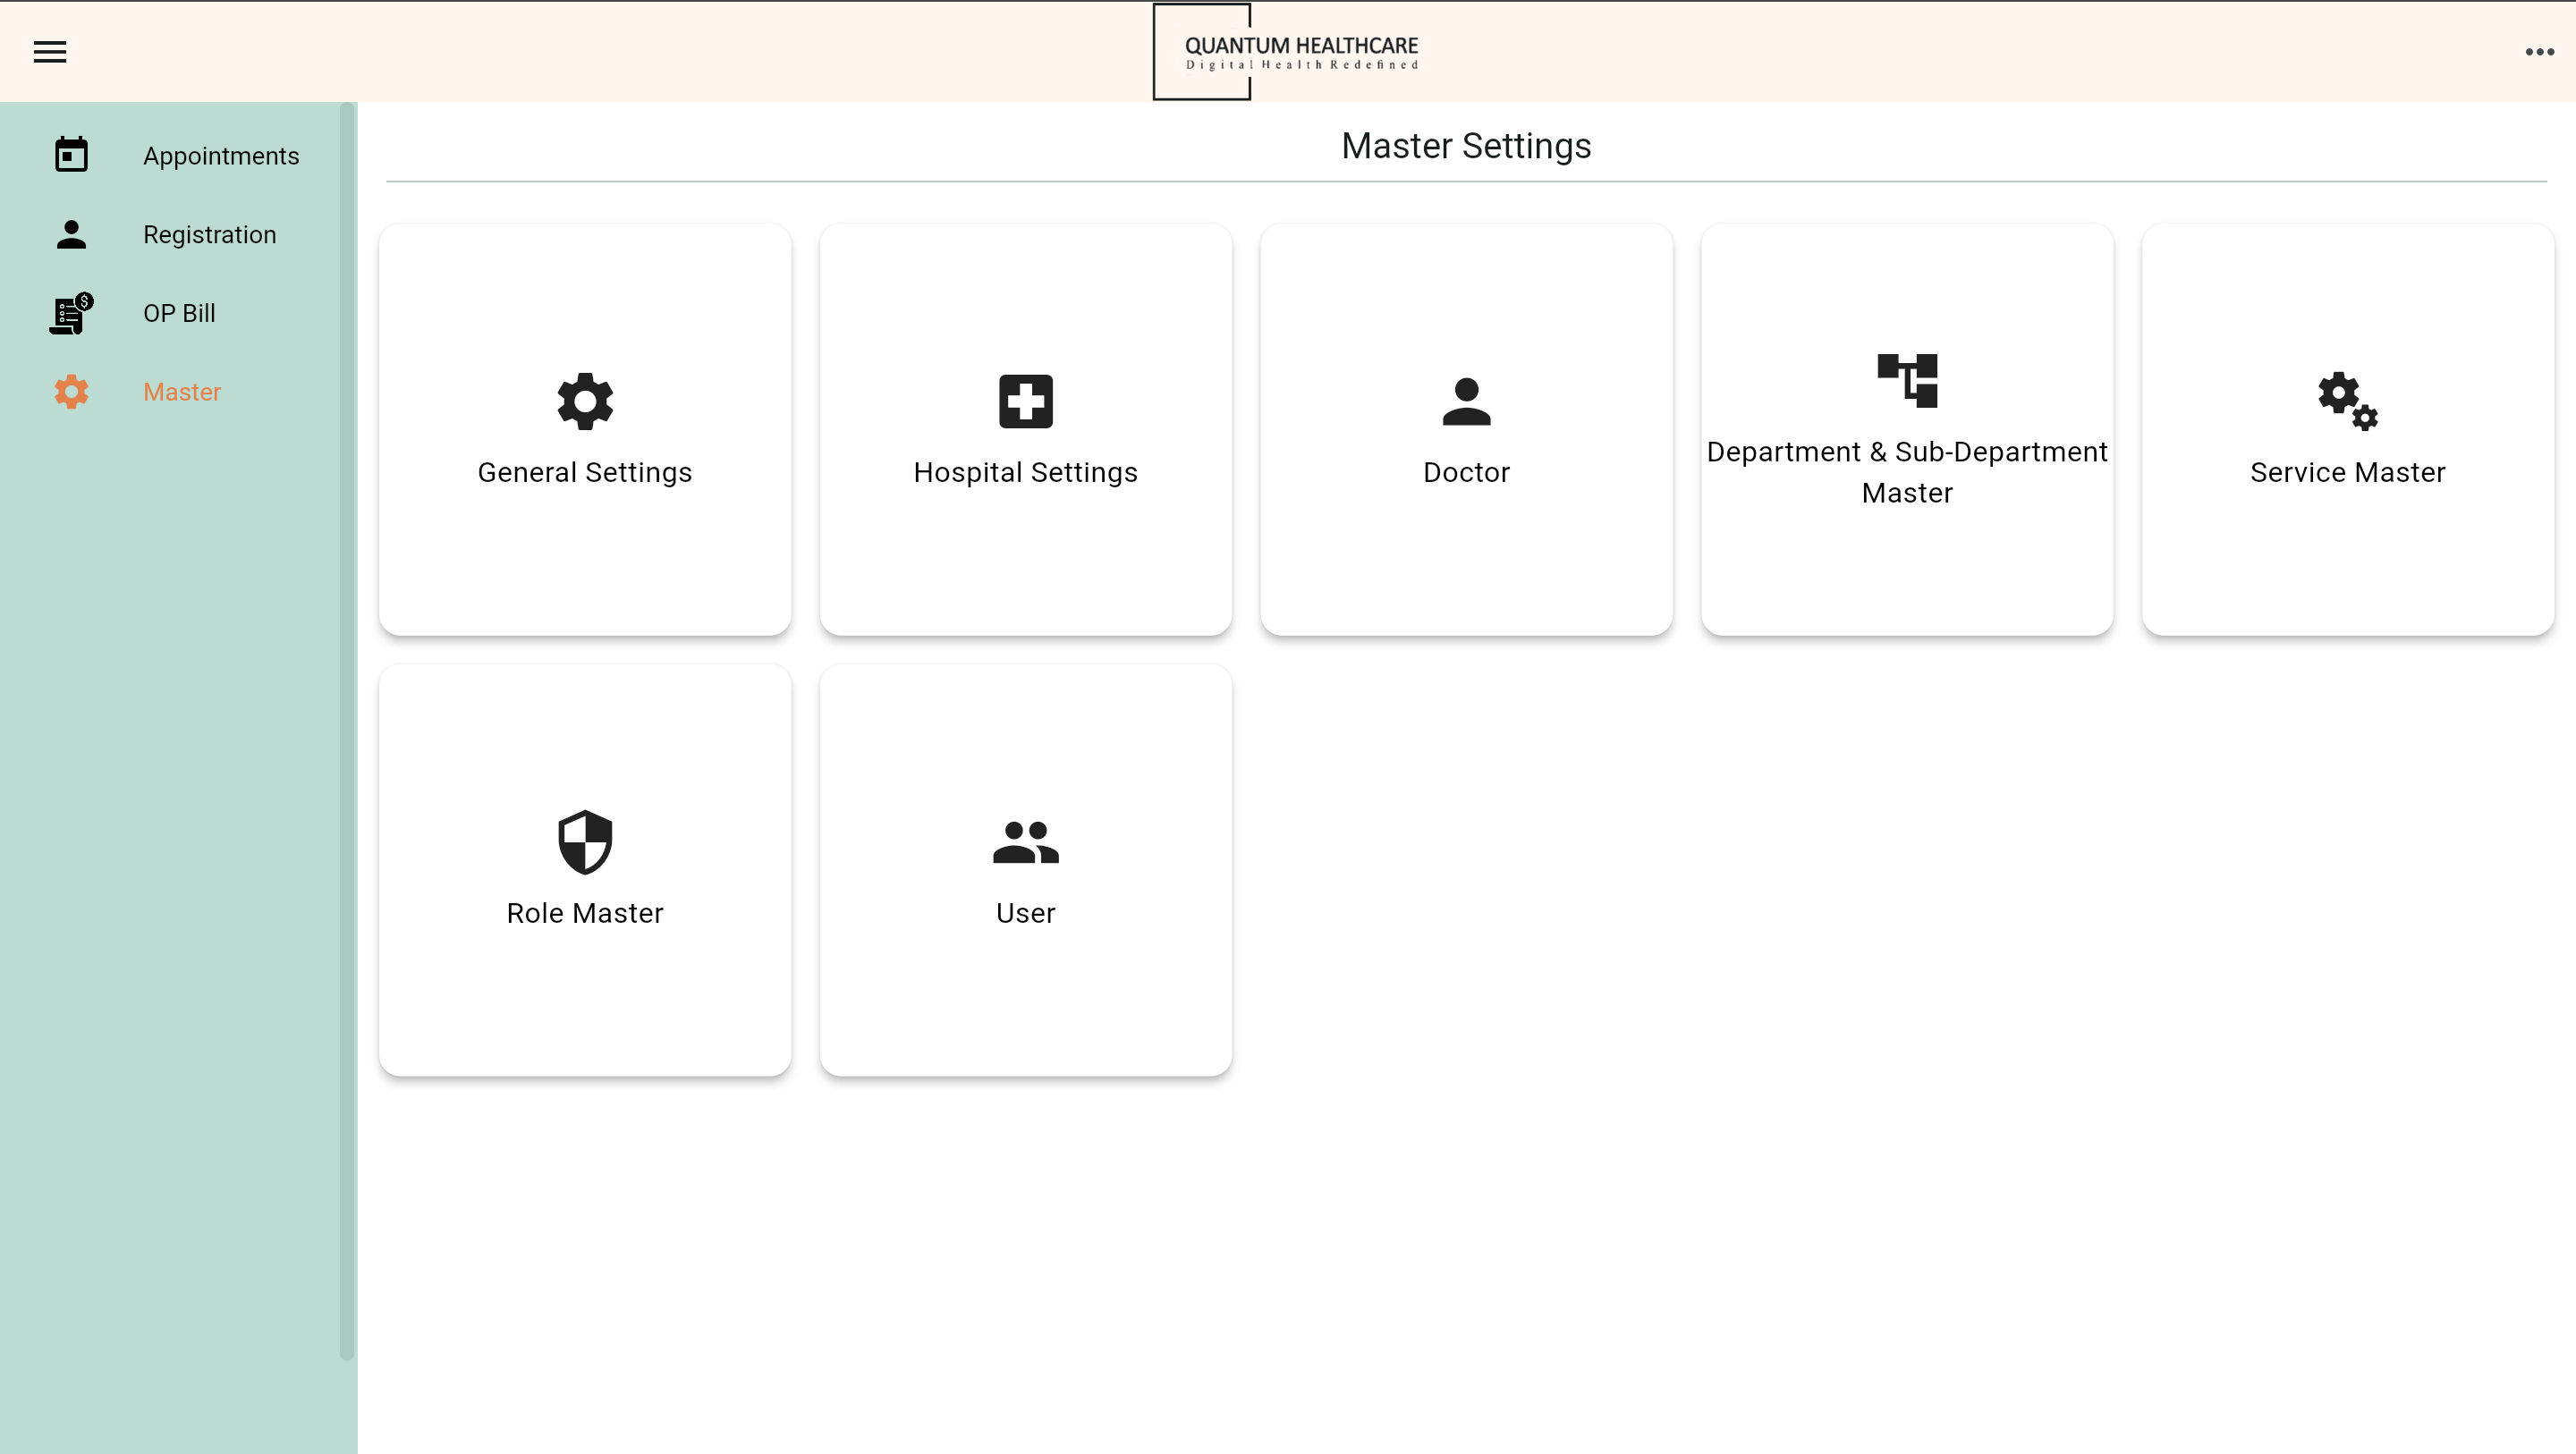Click the Department tree hierarchy icon
The image size is (2576, 1454).
[1907, 381]
